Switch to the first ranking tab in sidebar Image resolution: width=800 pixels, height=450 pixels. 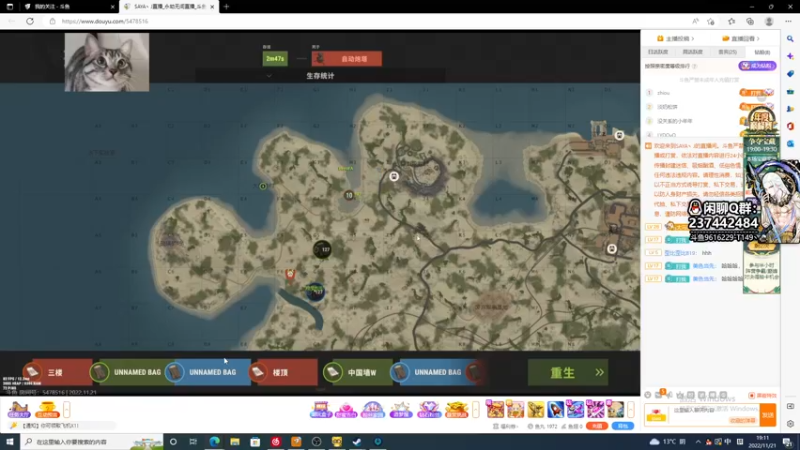coord(658,52)
